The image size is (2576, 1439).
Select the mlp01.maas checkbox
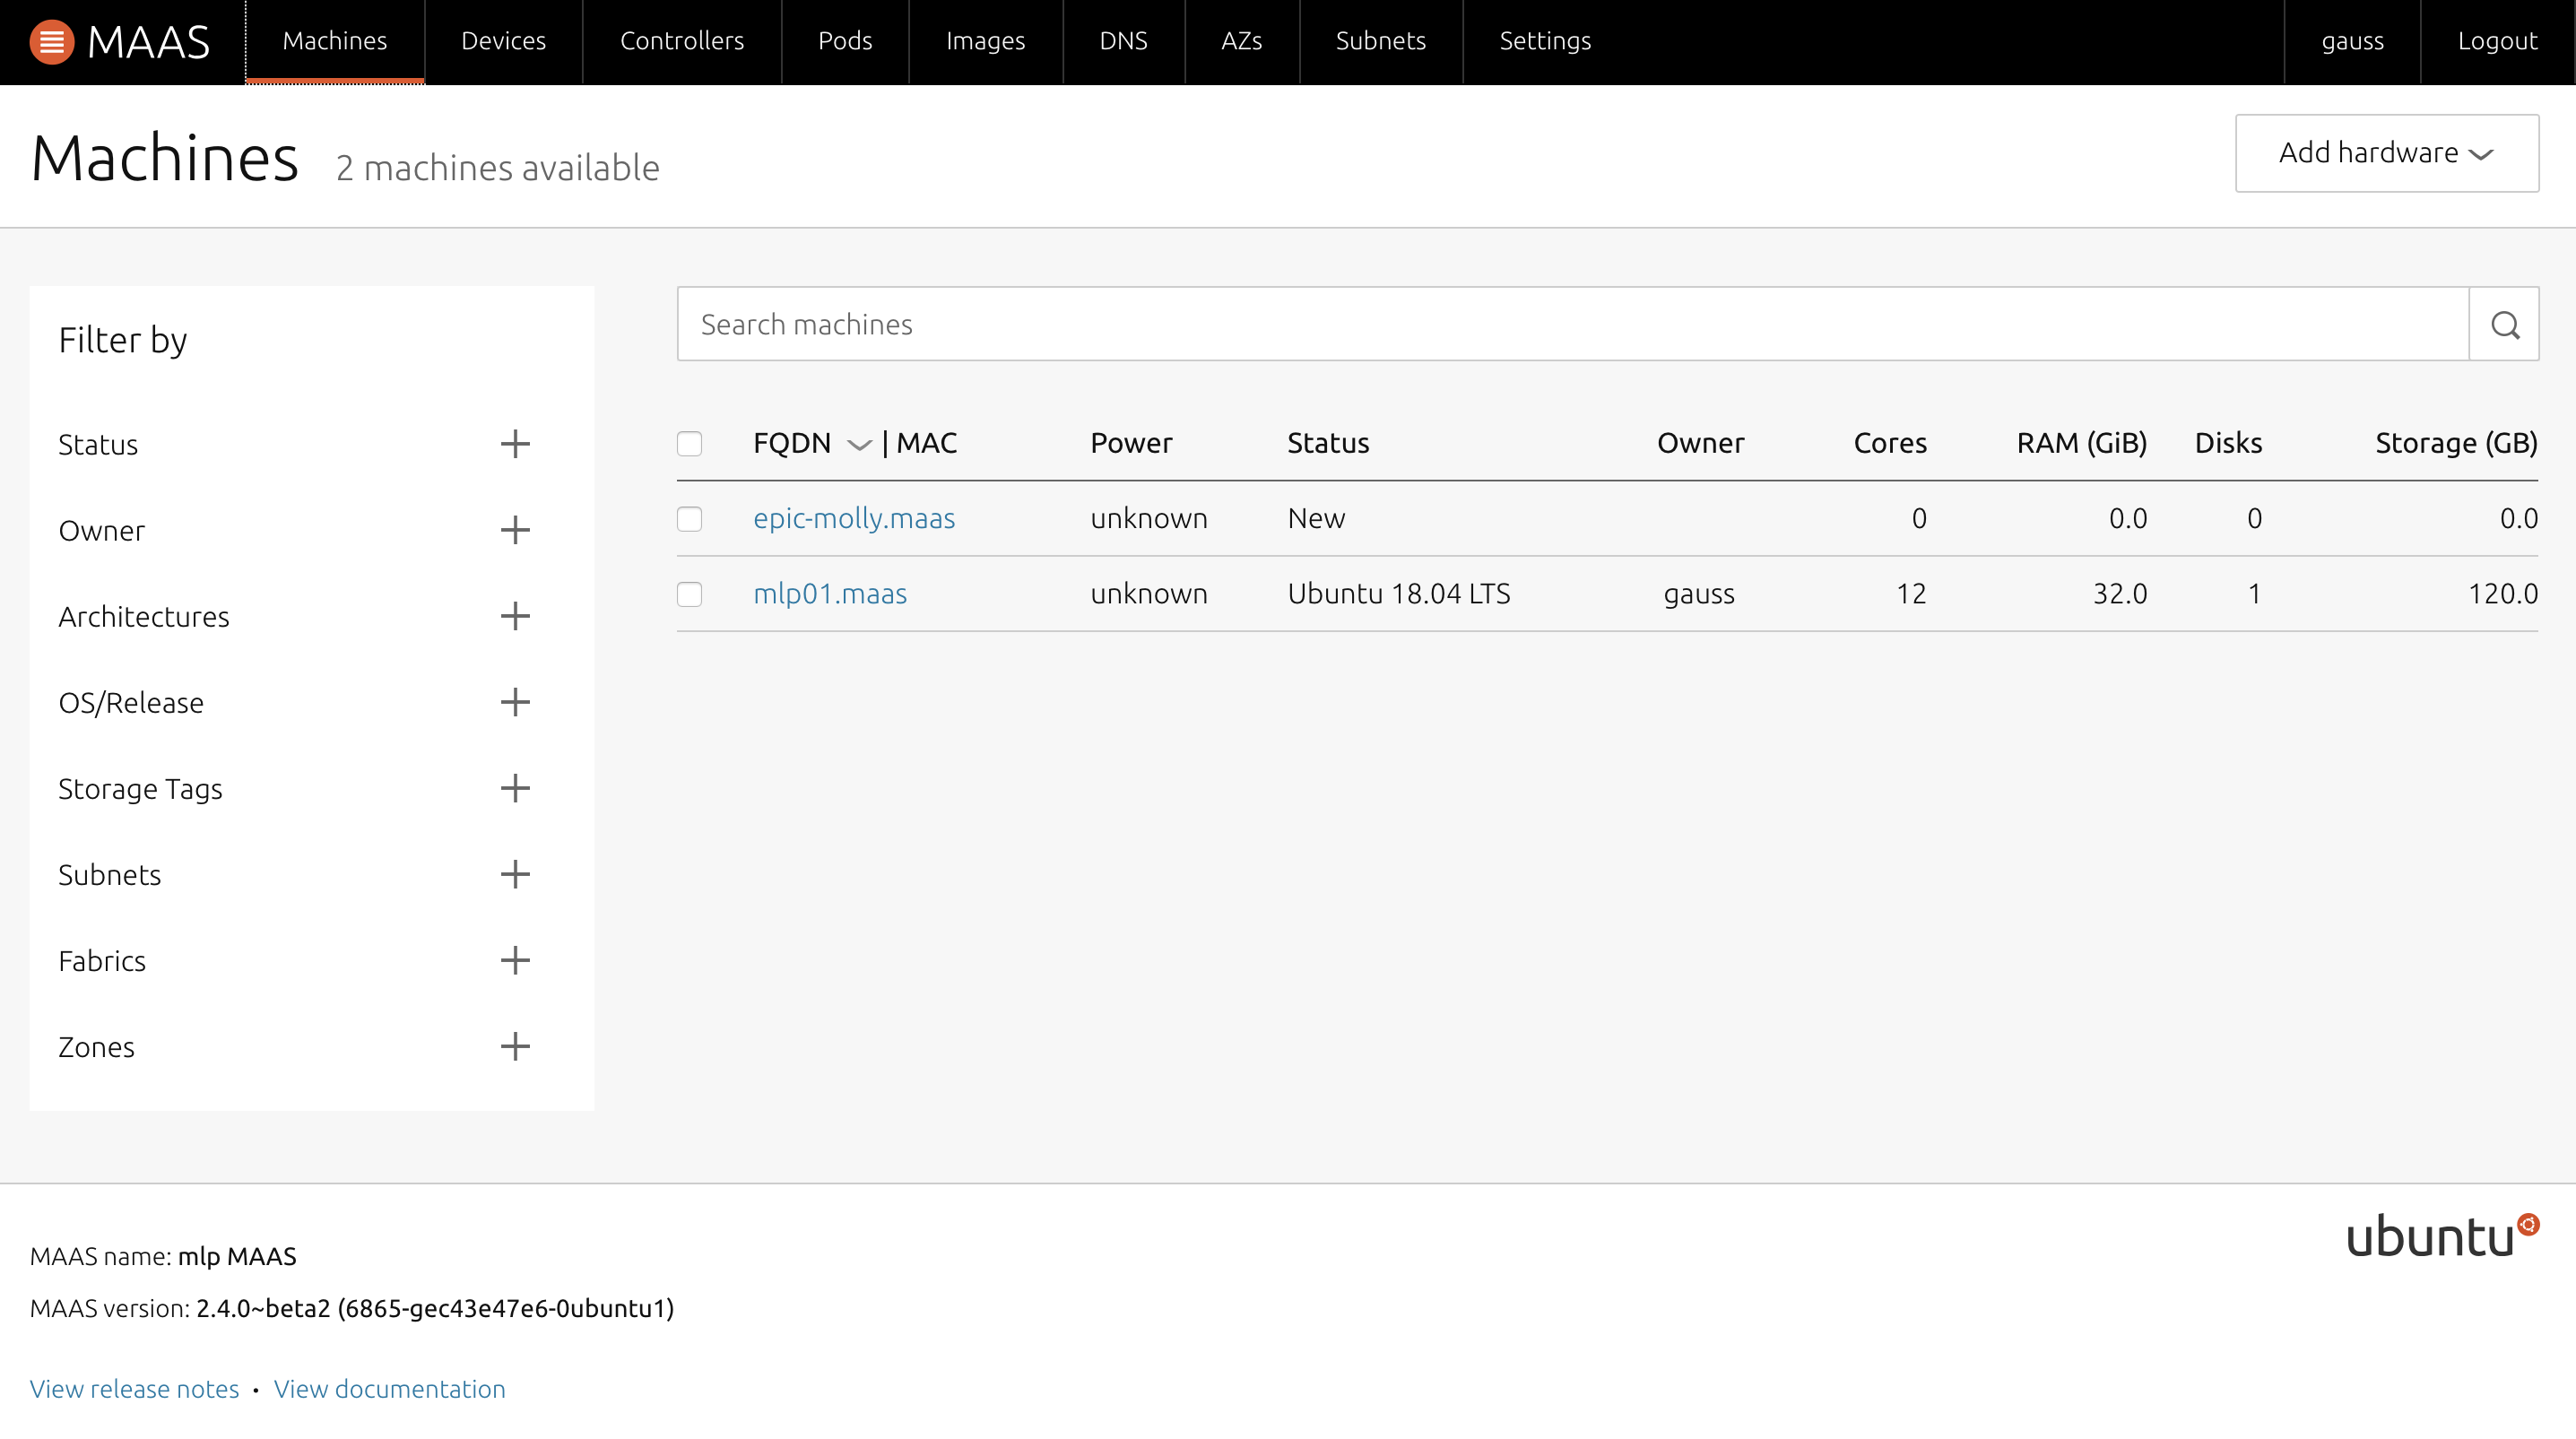click(x=689, y=594)
